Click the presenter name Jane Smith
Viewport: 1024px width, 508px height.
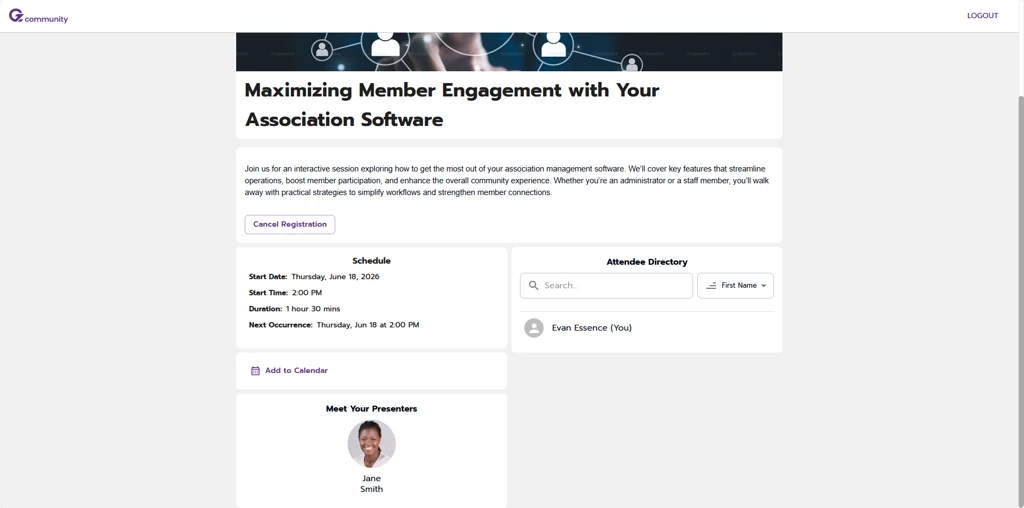[371, 484]
